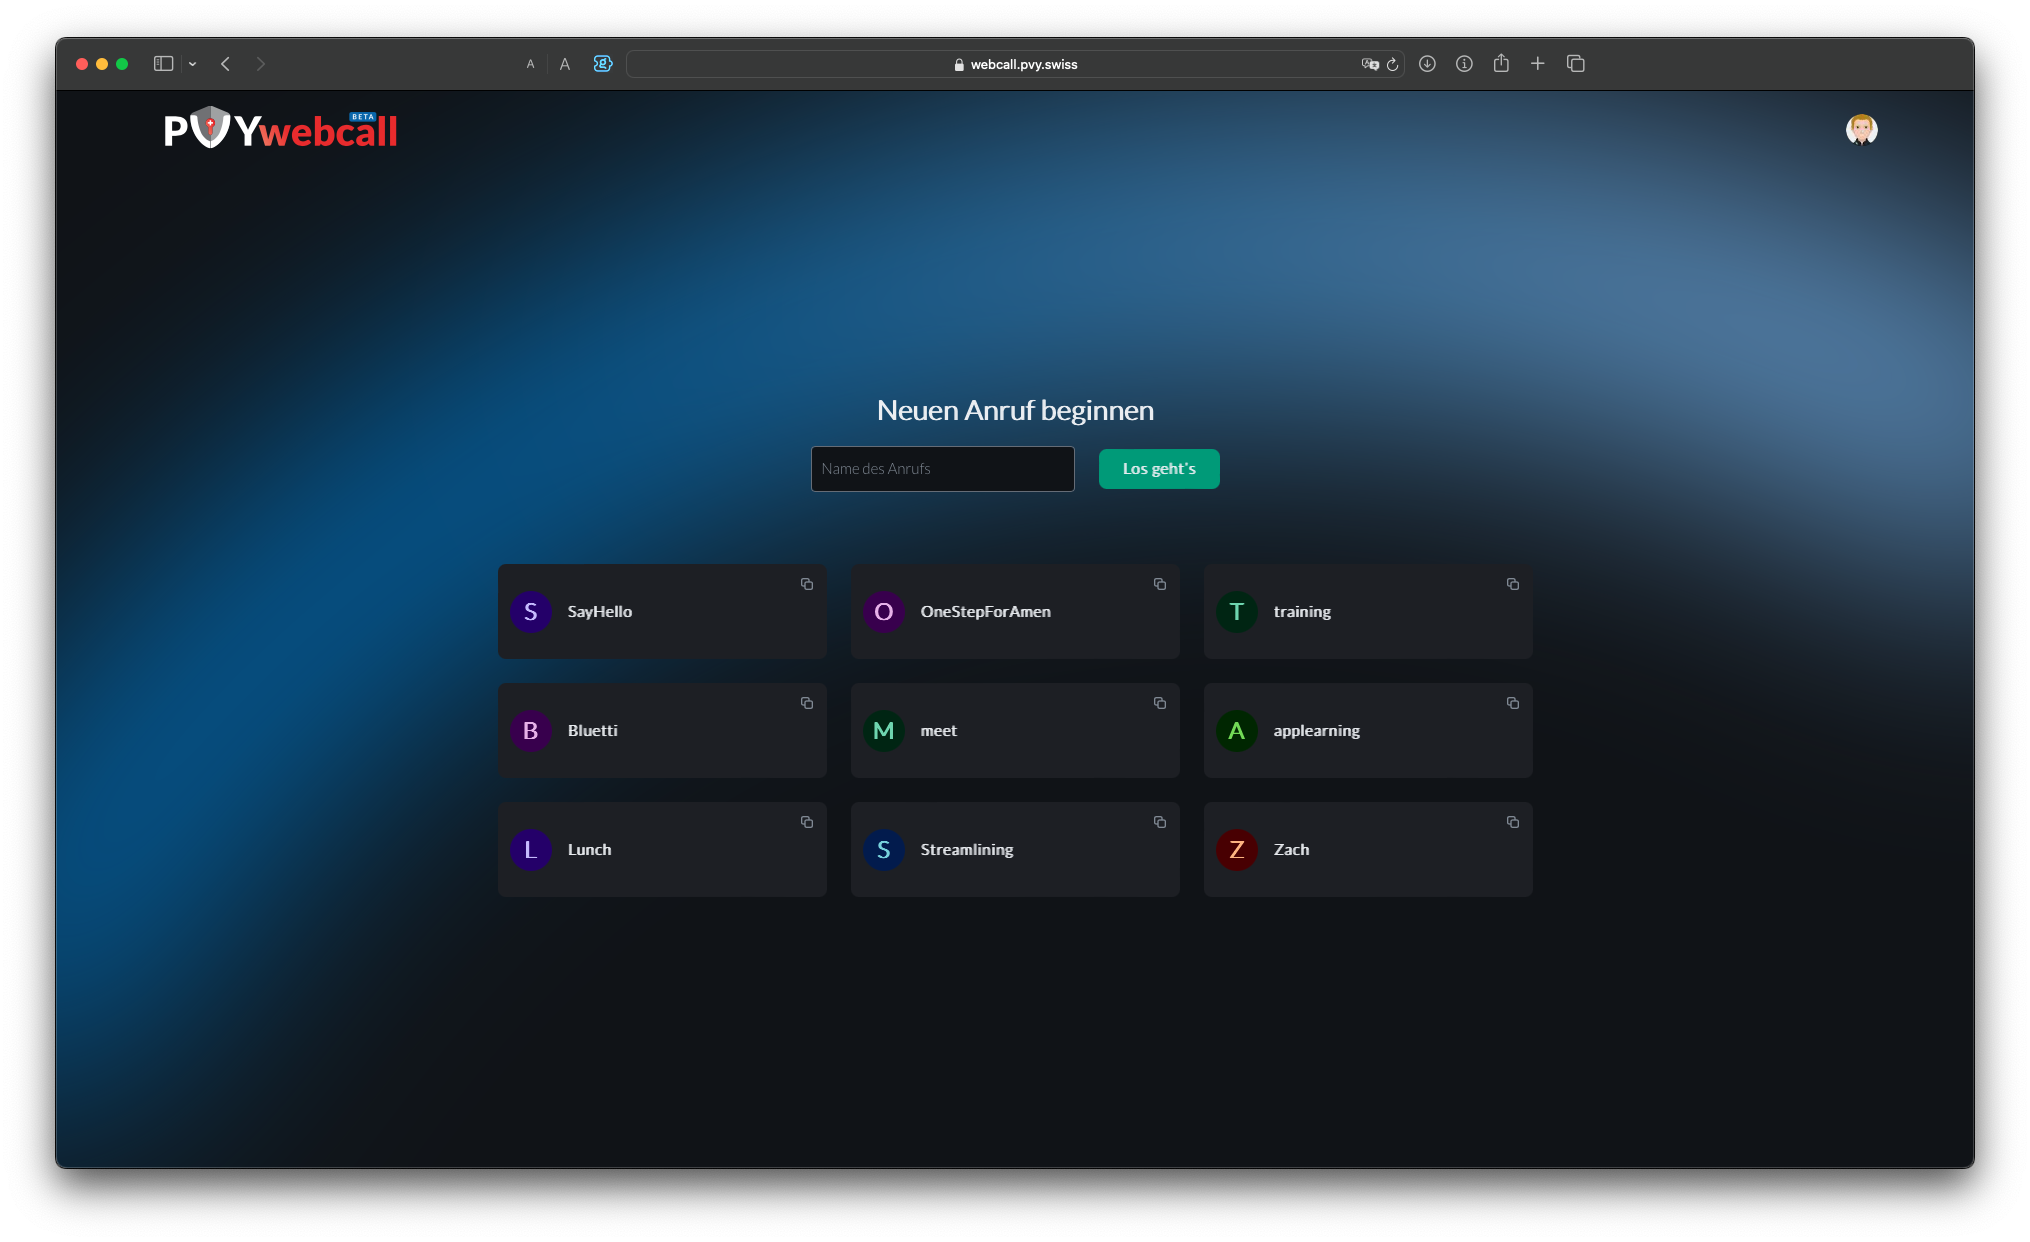Open the meet call card
The image size is (2030, 1242).
(x=1015, y=730)
